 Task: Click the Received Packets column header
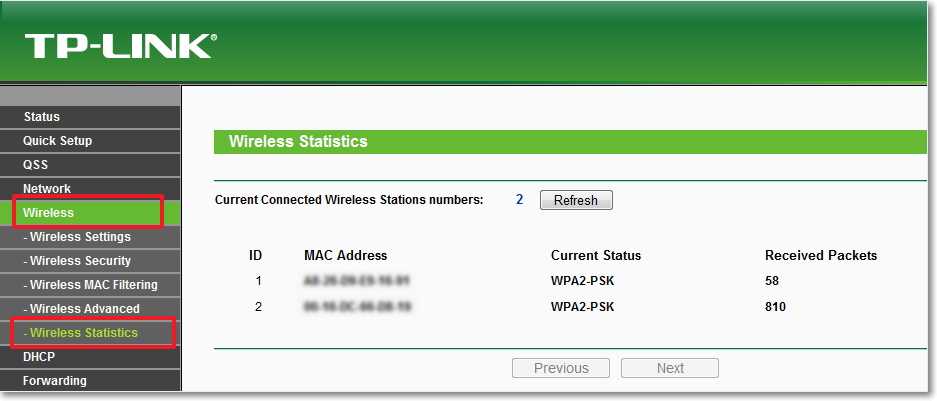point(821,255)
